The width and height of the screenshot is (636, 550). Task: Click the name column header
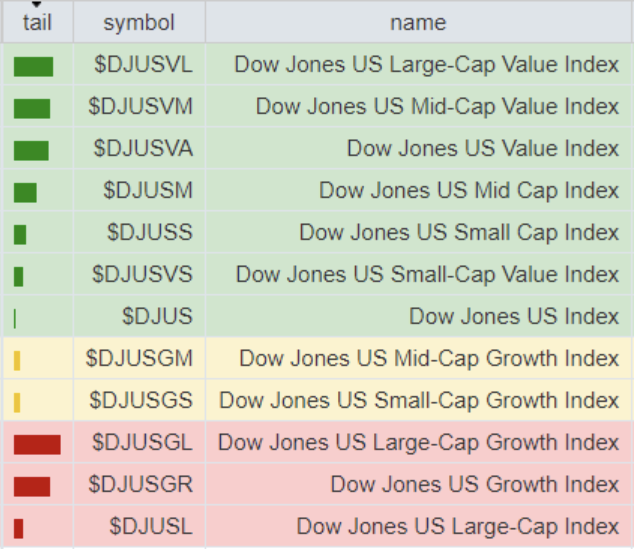(x=418, y=22)
